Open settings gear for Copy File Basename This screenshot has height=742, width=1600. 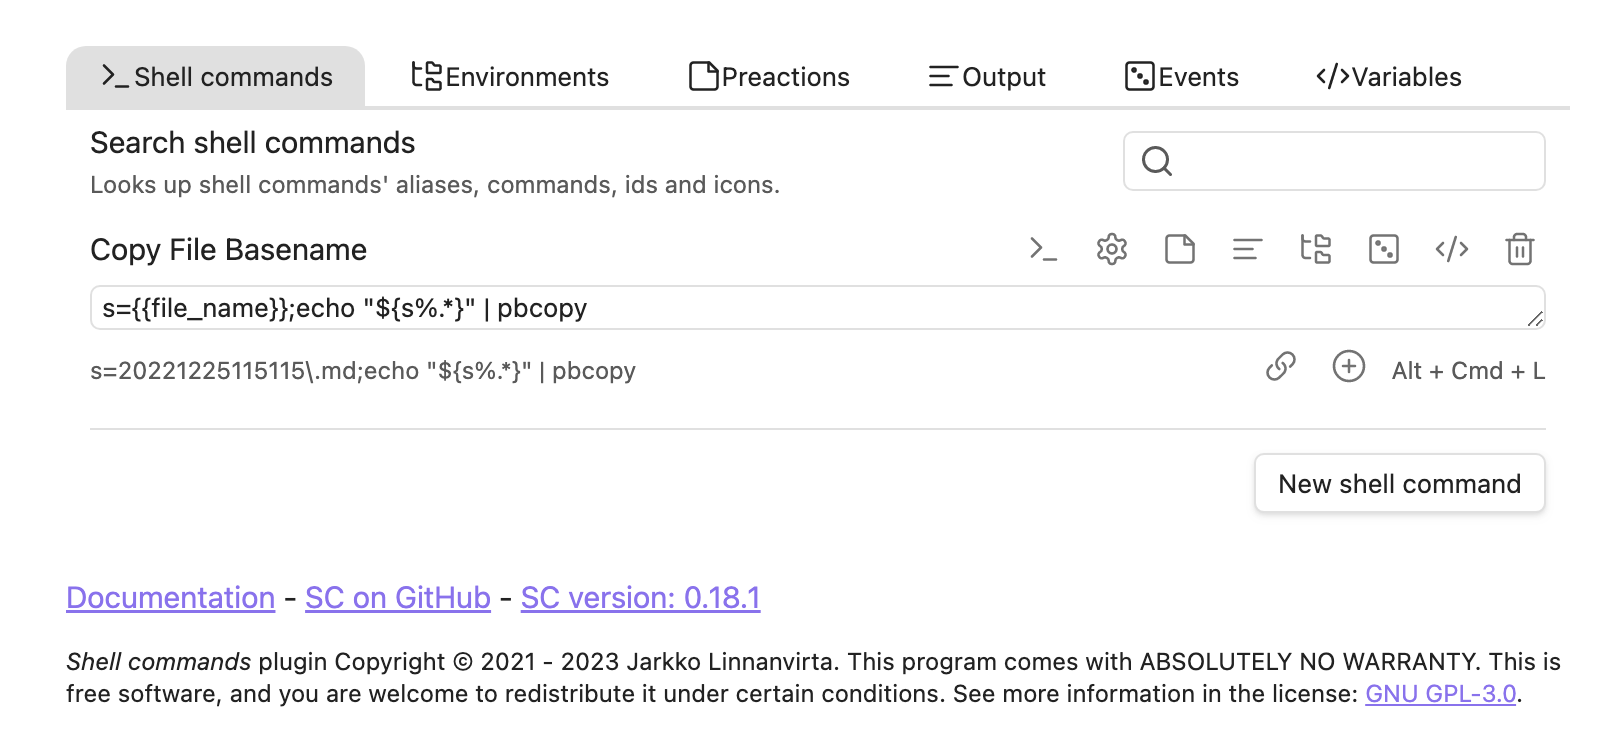(x=1111, y=249)
